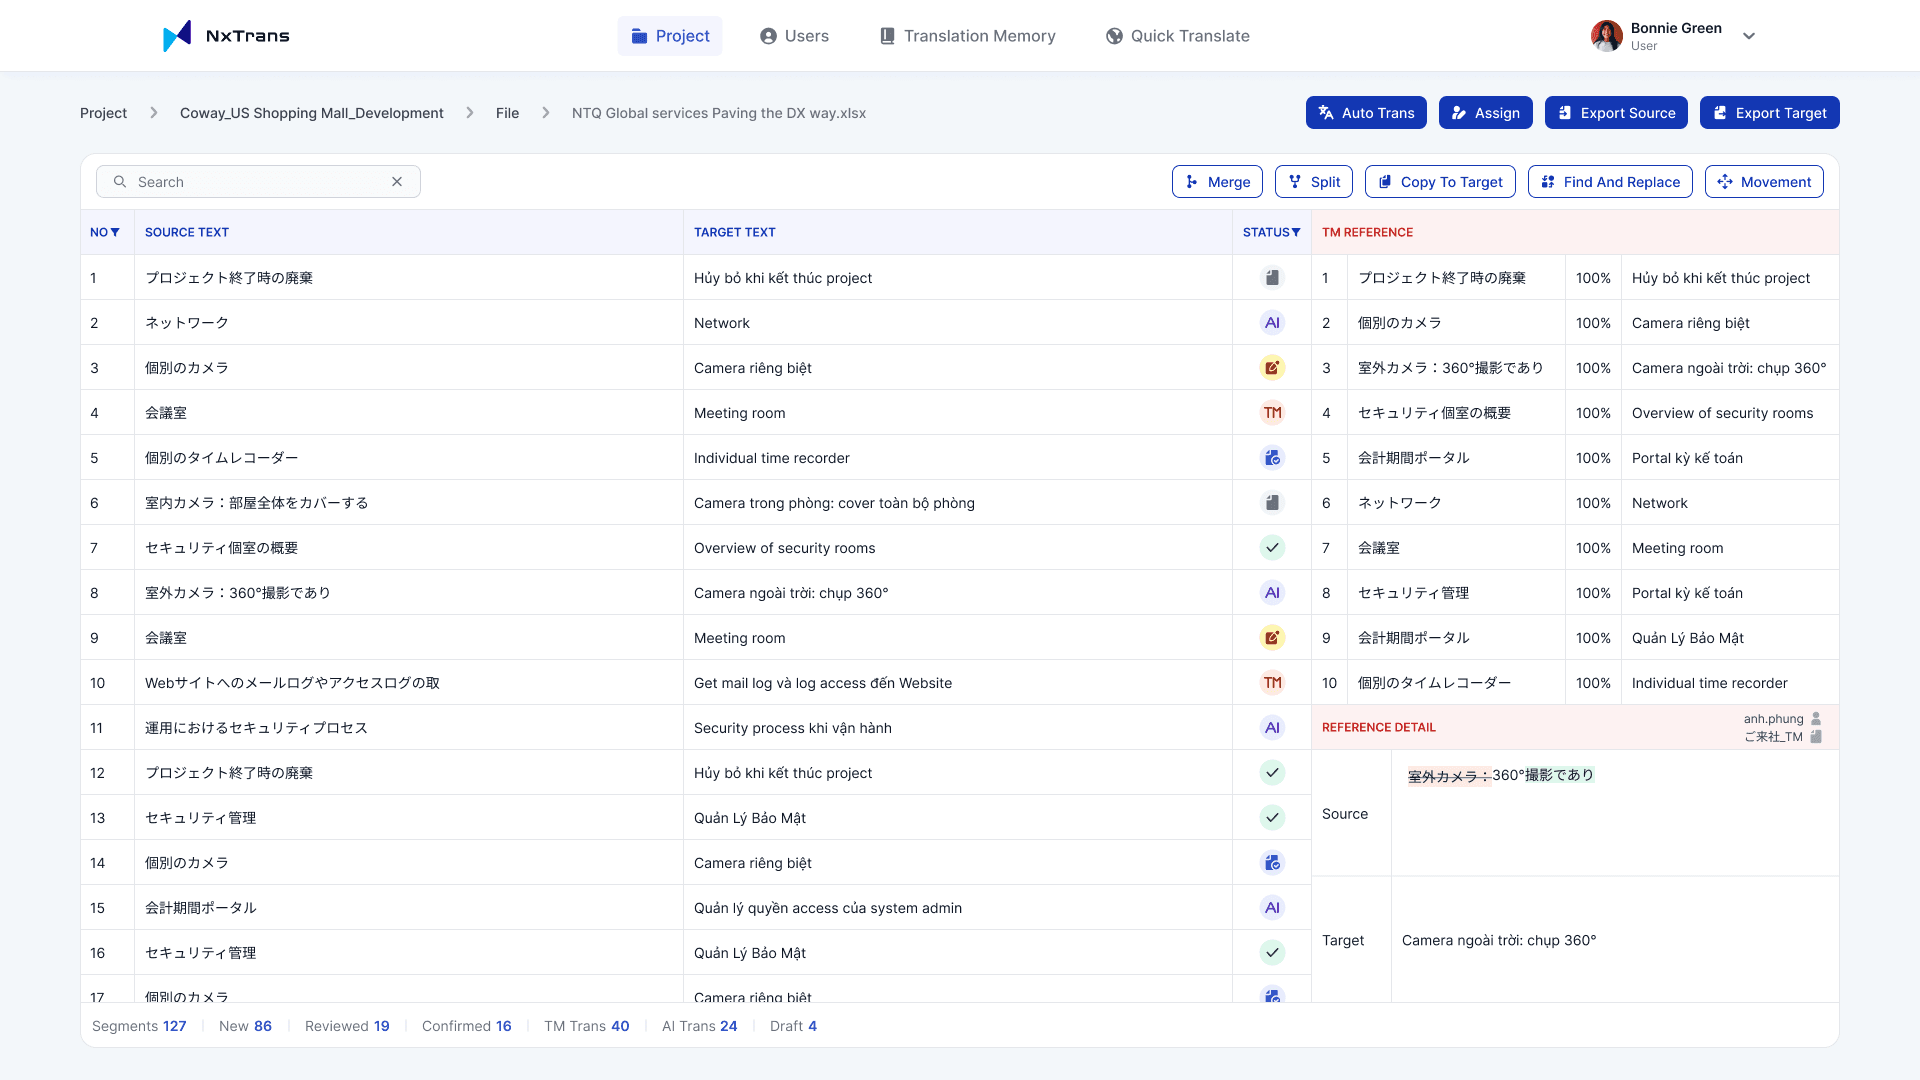This screenshot has width=1920, height=1080.
Task: Expand the Bonnie Green user dropdown
Action: point(1749,36)
